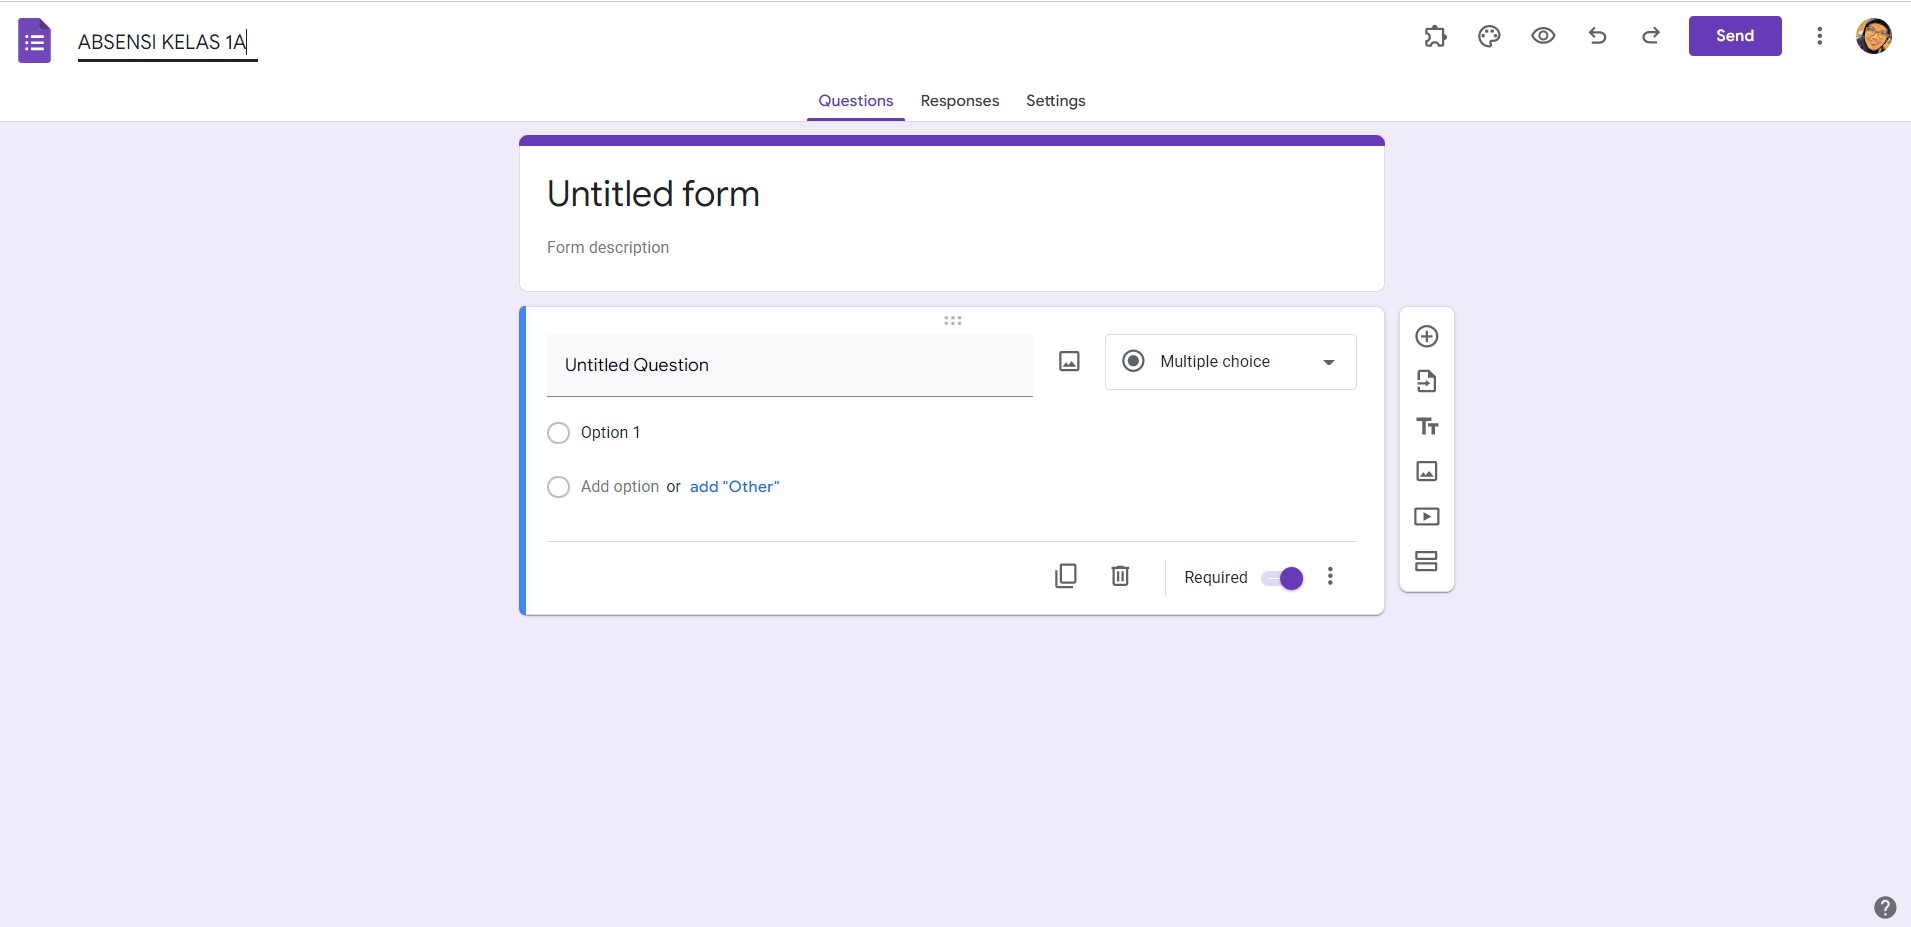The width and height of the screenshot is (1911, 927).
Task: Preview the form with eye icon
Action: tap(1543, 37)
